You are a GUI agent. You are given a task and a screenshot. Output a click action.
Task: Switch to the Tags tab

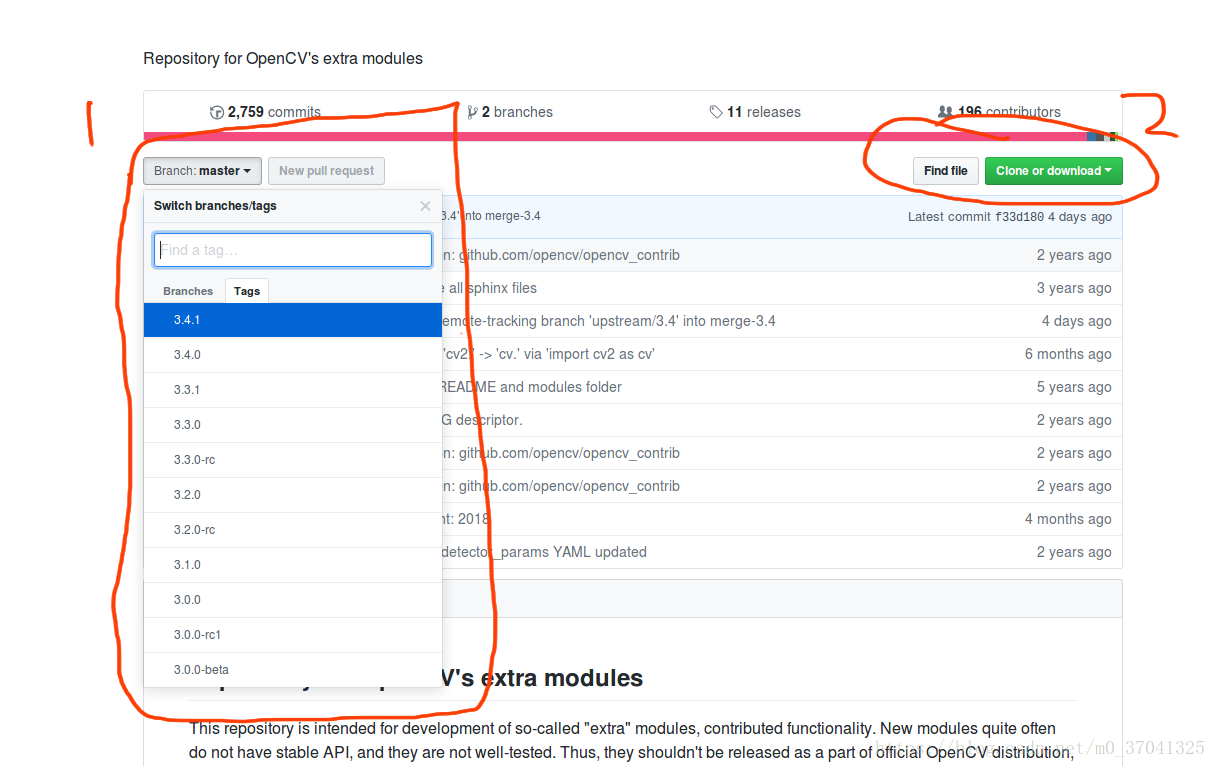[x=247, y=291]
